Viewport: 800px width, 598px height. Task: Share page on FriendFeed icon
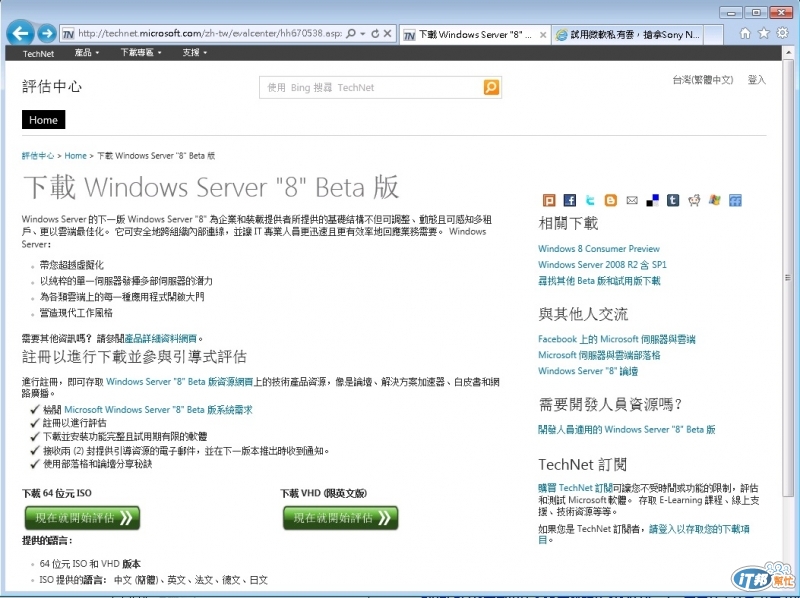(x=735, y=201)
